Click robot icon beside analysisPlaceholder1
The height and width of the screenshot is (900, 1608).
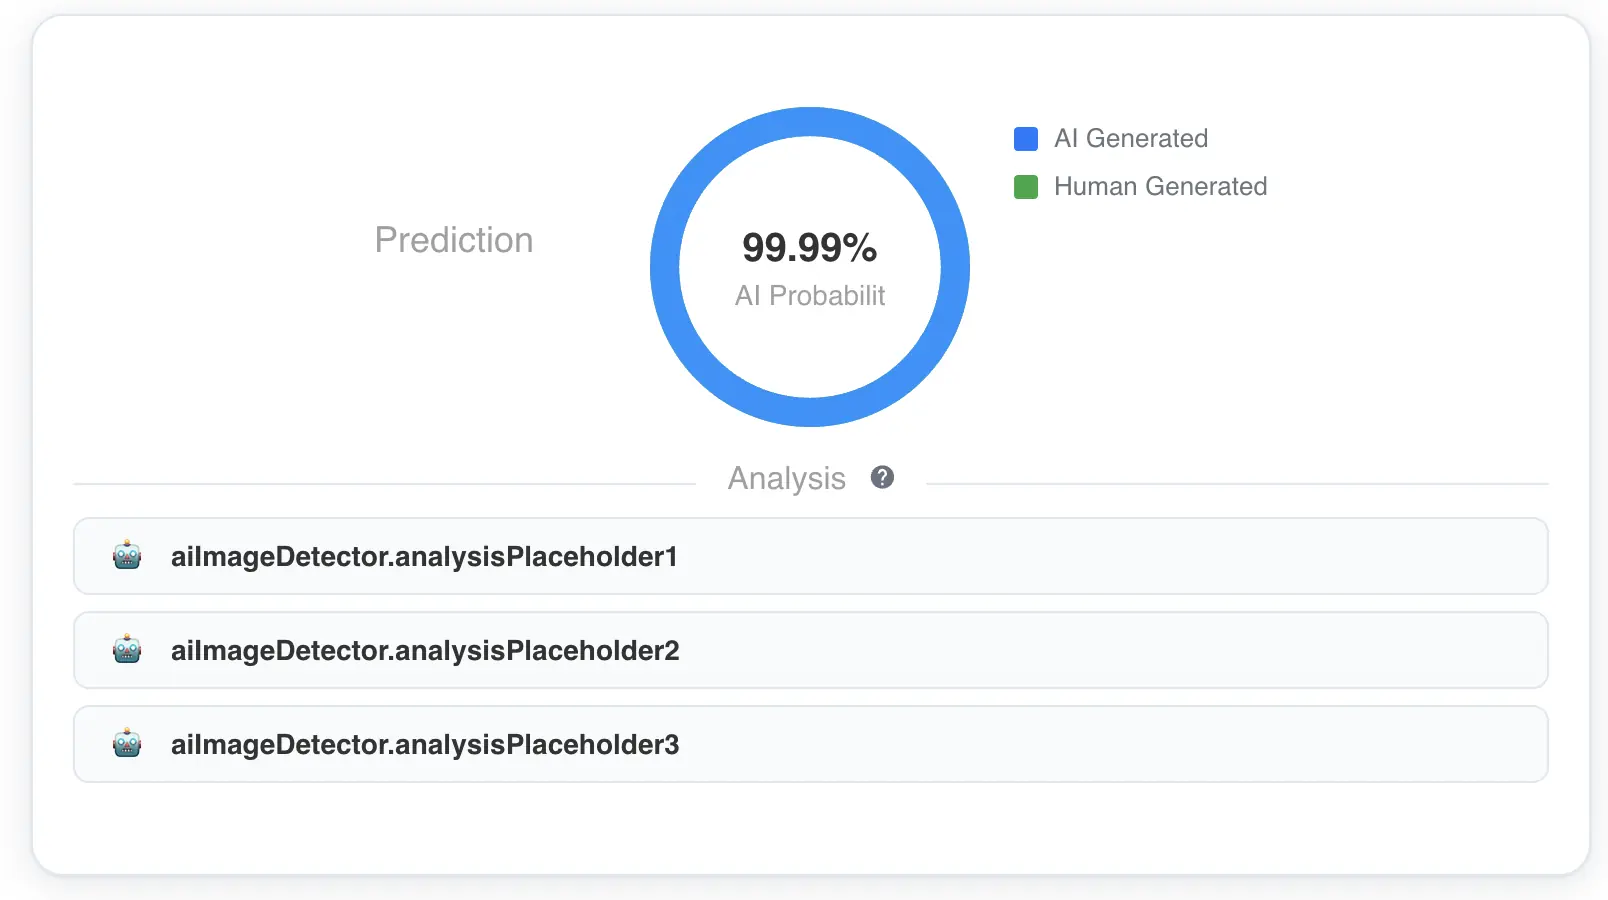[127, 555]
